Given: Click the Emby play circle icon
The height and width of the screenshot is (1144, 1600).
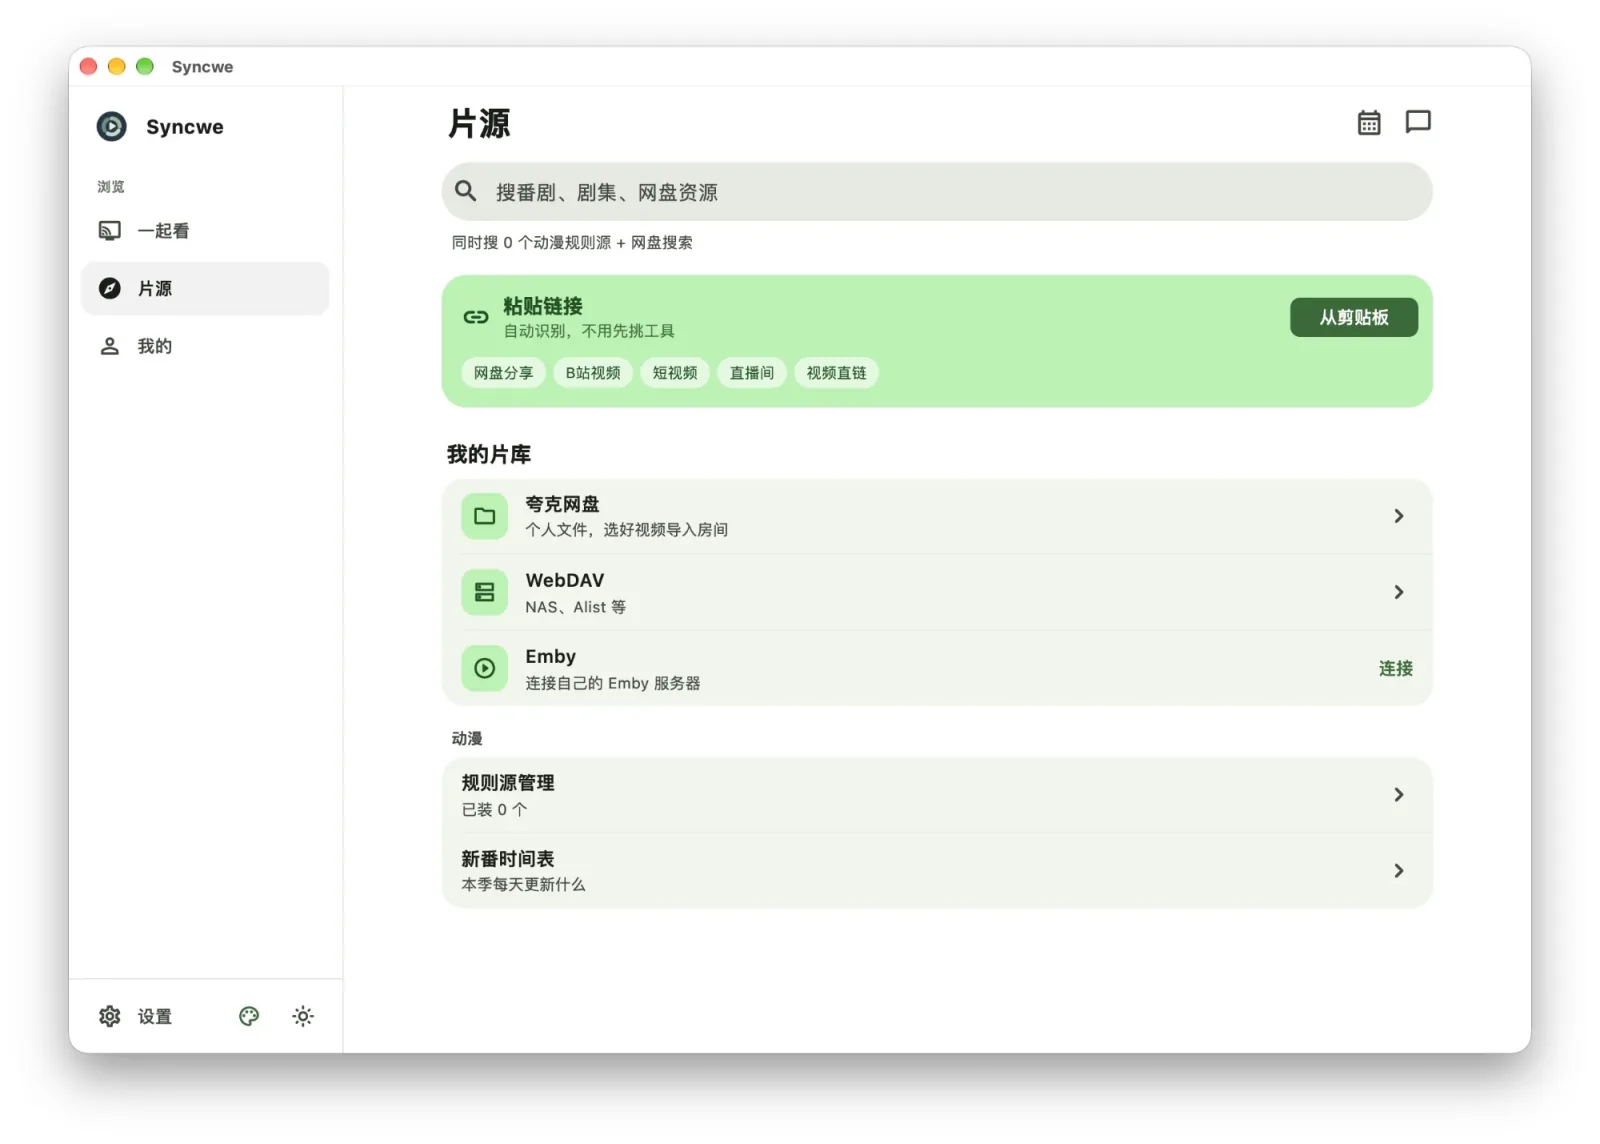Looking at the screenshot, I should click(x=485, y=668).
